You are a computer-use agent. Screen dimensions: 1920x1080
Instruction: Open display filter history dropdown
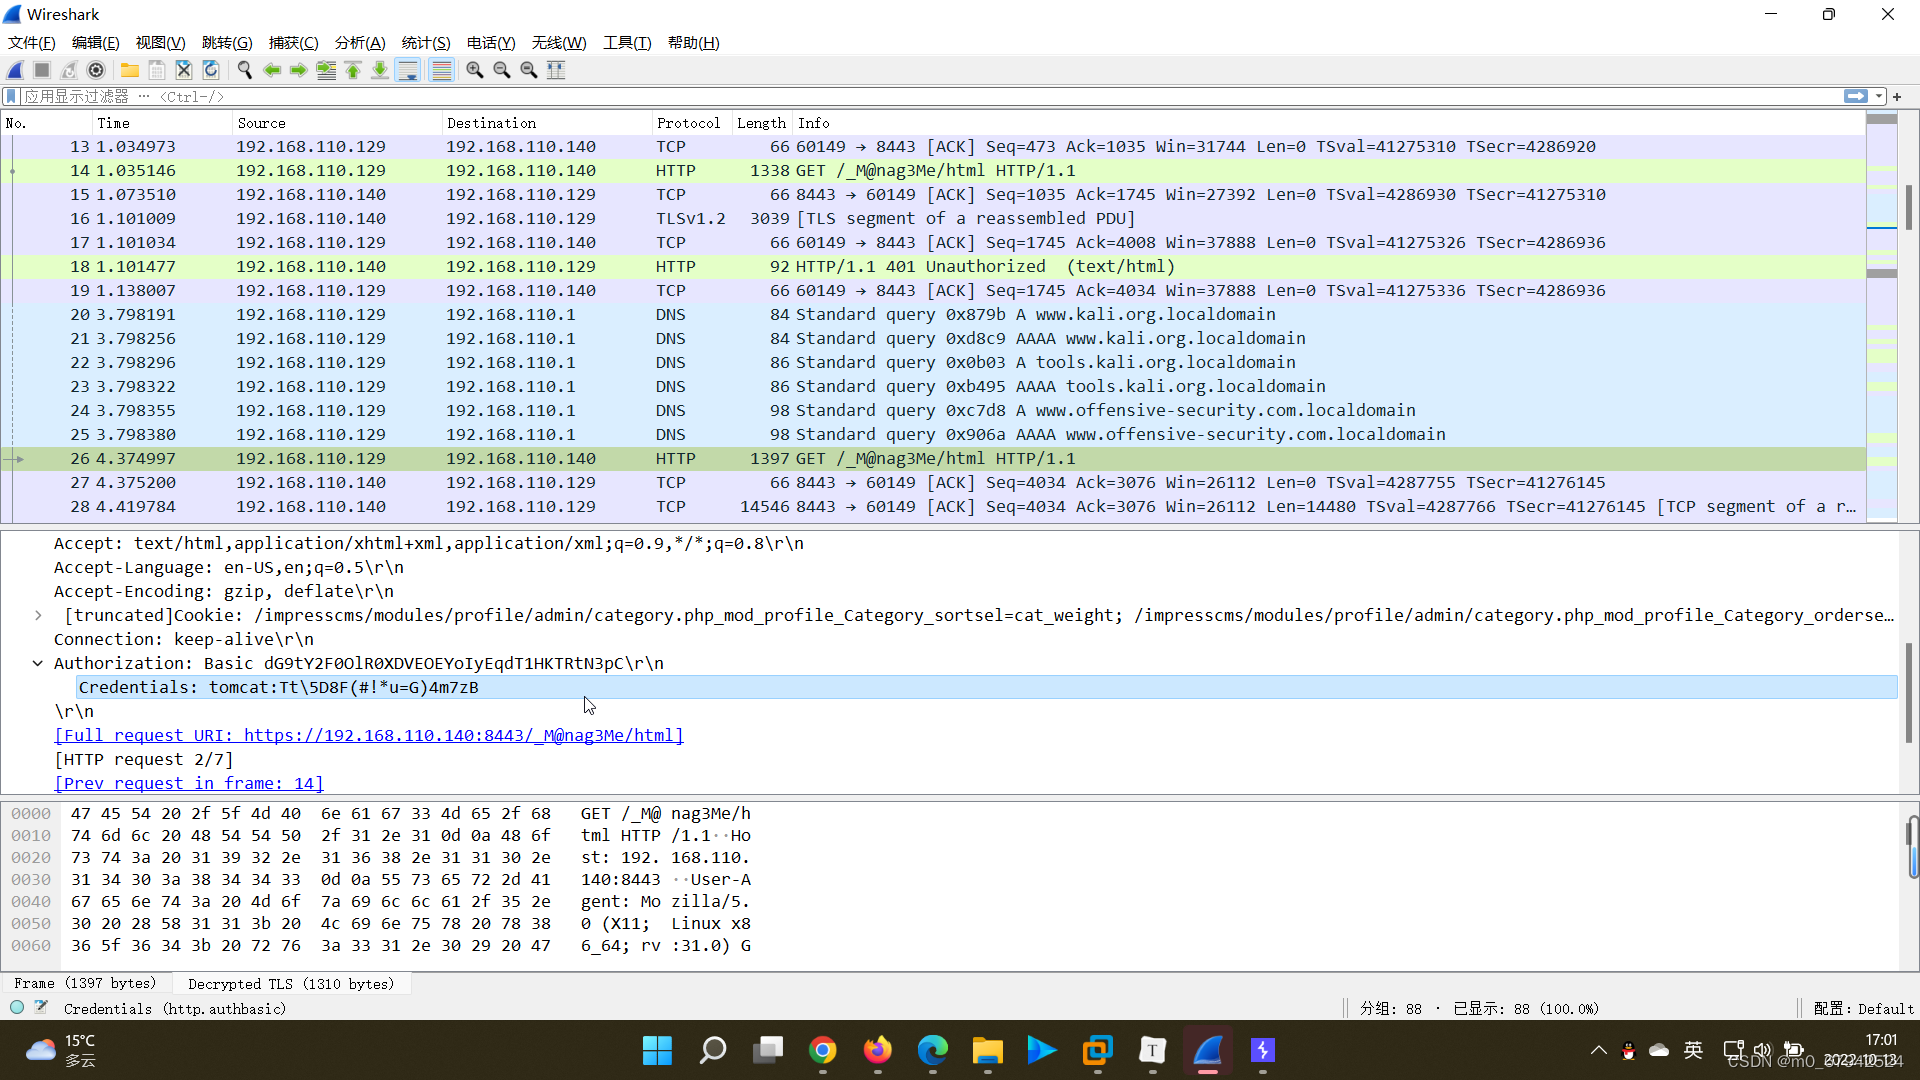coord(1879,96)
